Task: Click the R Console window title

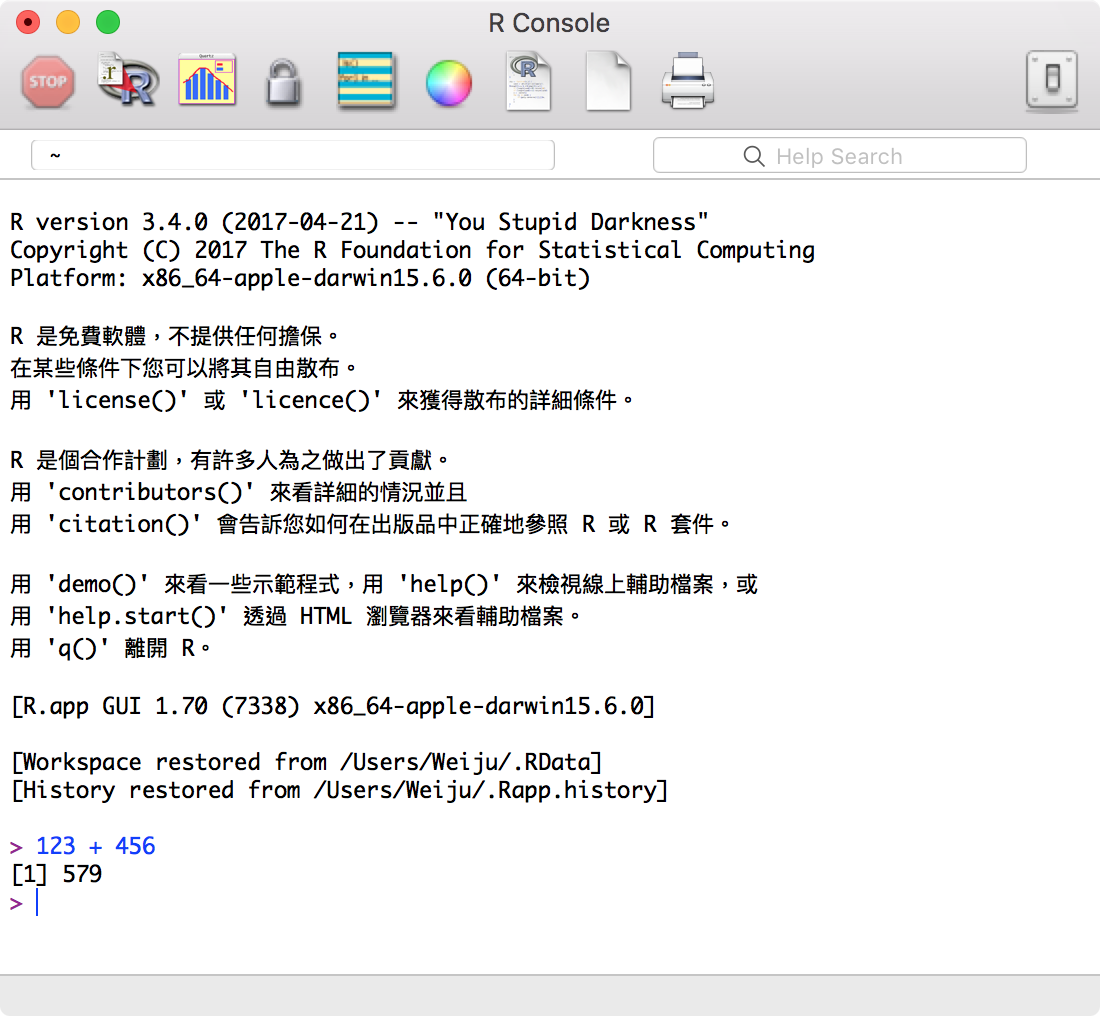Action: [x=549, y=23]
